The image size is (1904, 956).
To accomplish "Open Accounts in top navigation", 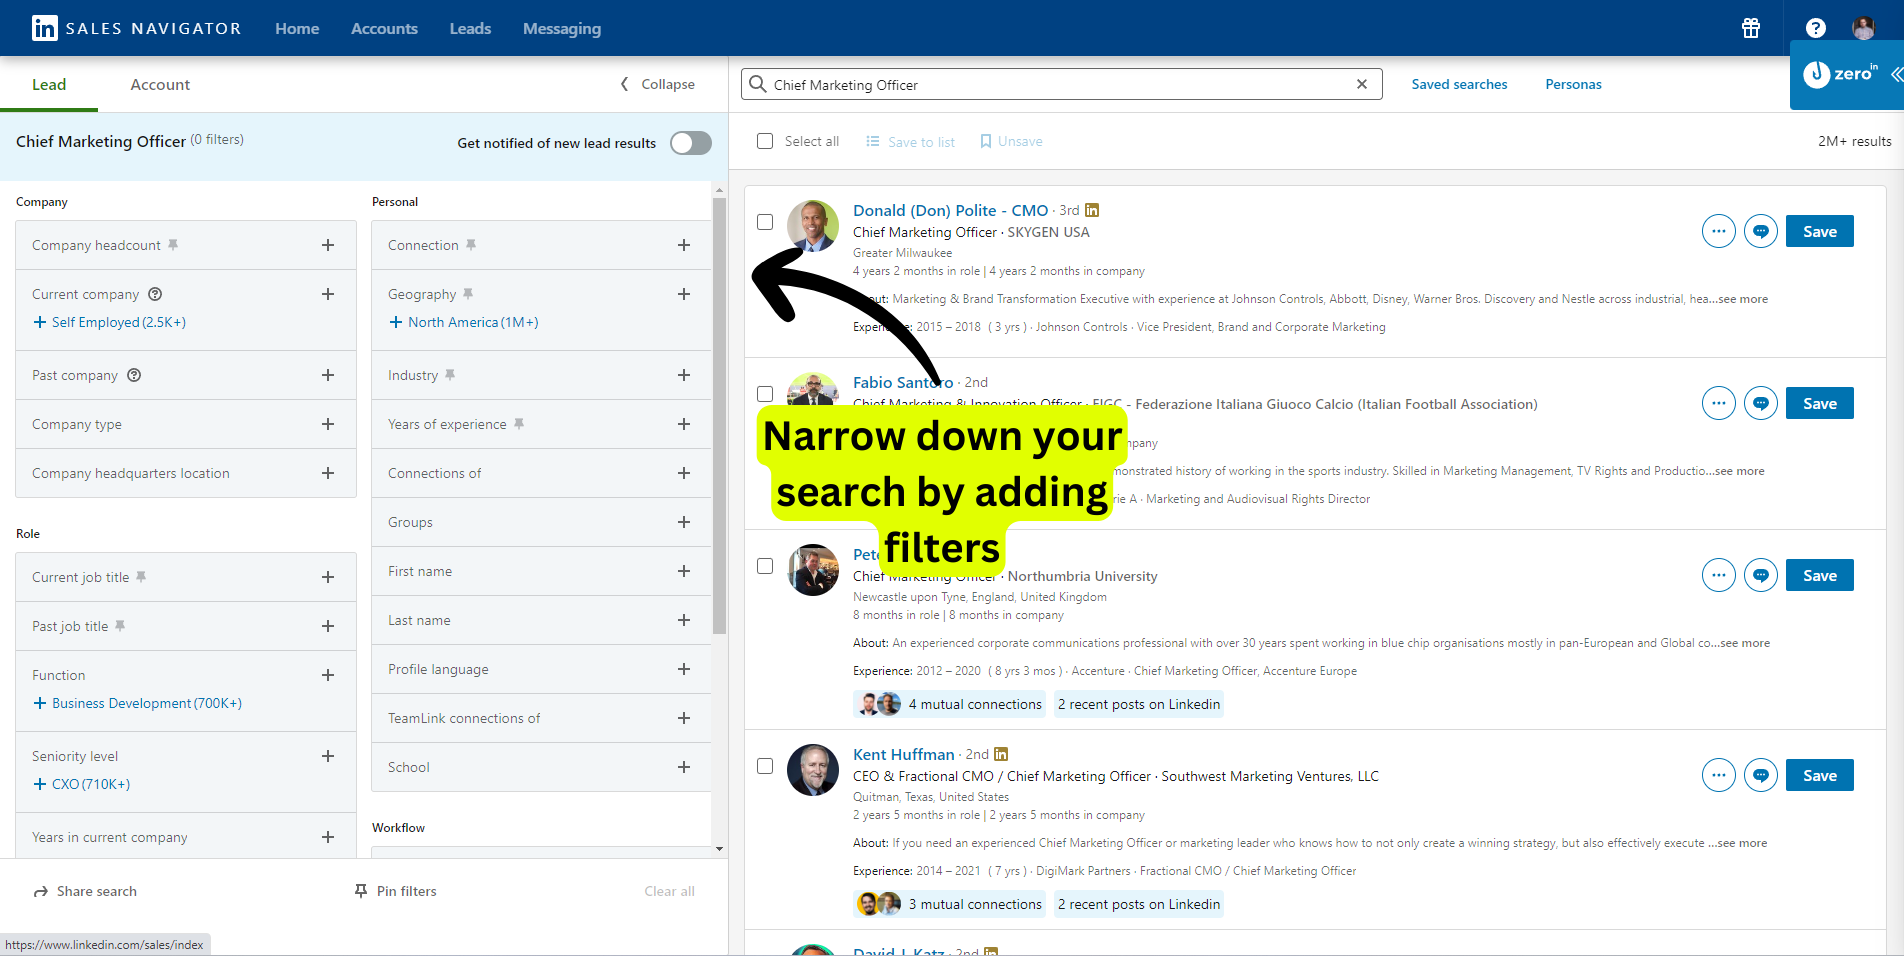I will 384,28.
